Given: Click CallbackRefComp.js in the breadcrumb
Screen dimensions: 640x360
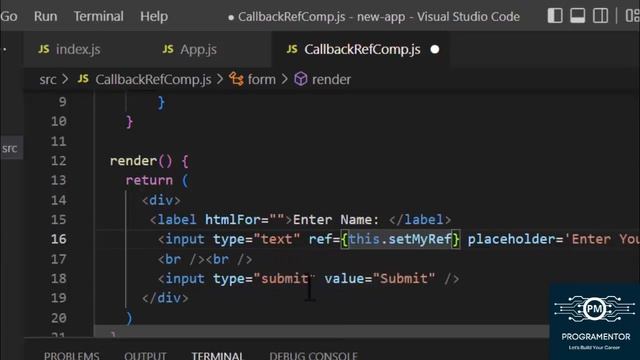Looking at the screenshot, I should [153, 80].
